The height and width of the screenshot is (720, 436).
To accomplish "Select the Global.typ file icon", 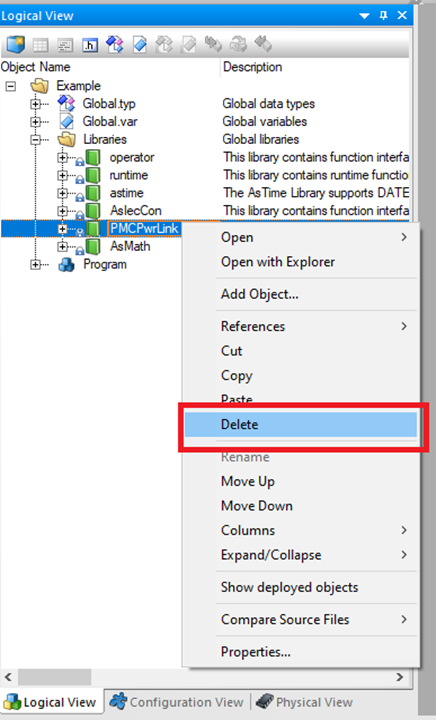I will point(67,103).
